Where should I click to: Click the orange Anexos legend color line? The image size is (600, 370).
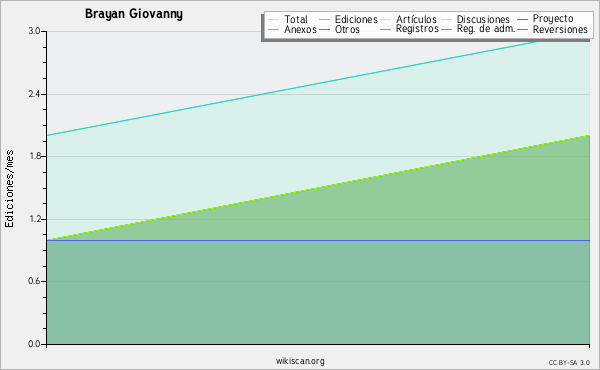click(x=274, y=29)
